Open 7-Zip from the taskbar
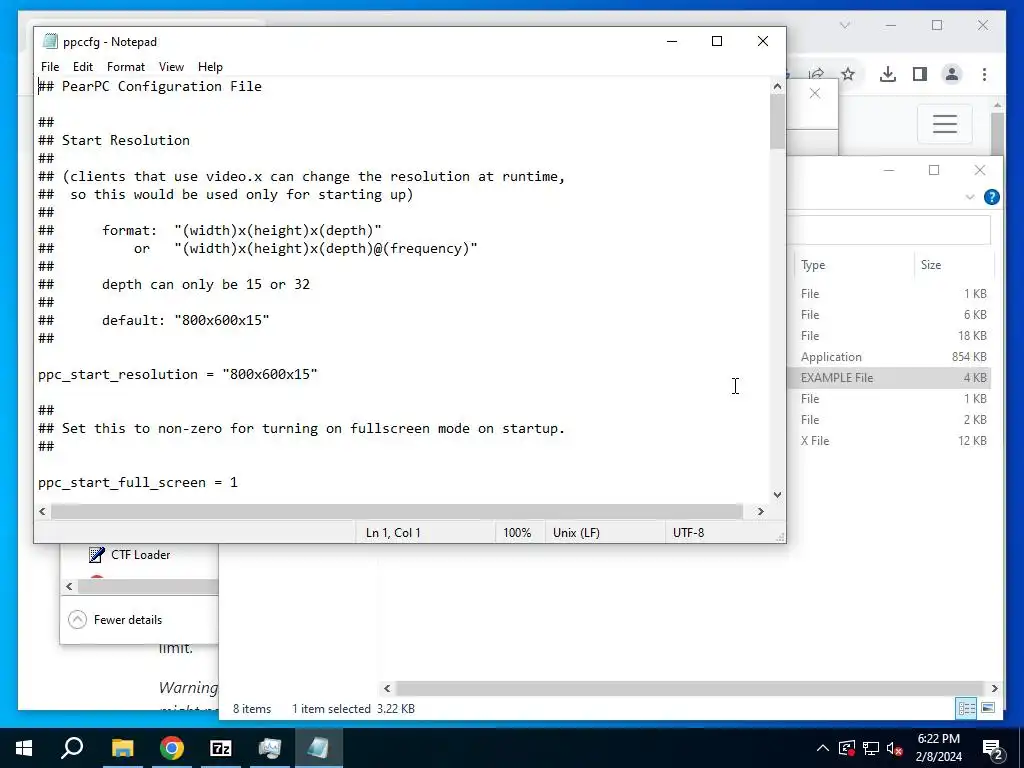This screenshot has width=1024, height=768. tap(221, 748)
